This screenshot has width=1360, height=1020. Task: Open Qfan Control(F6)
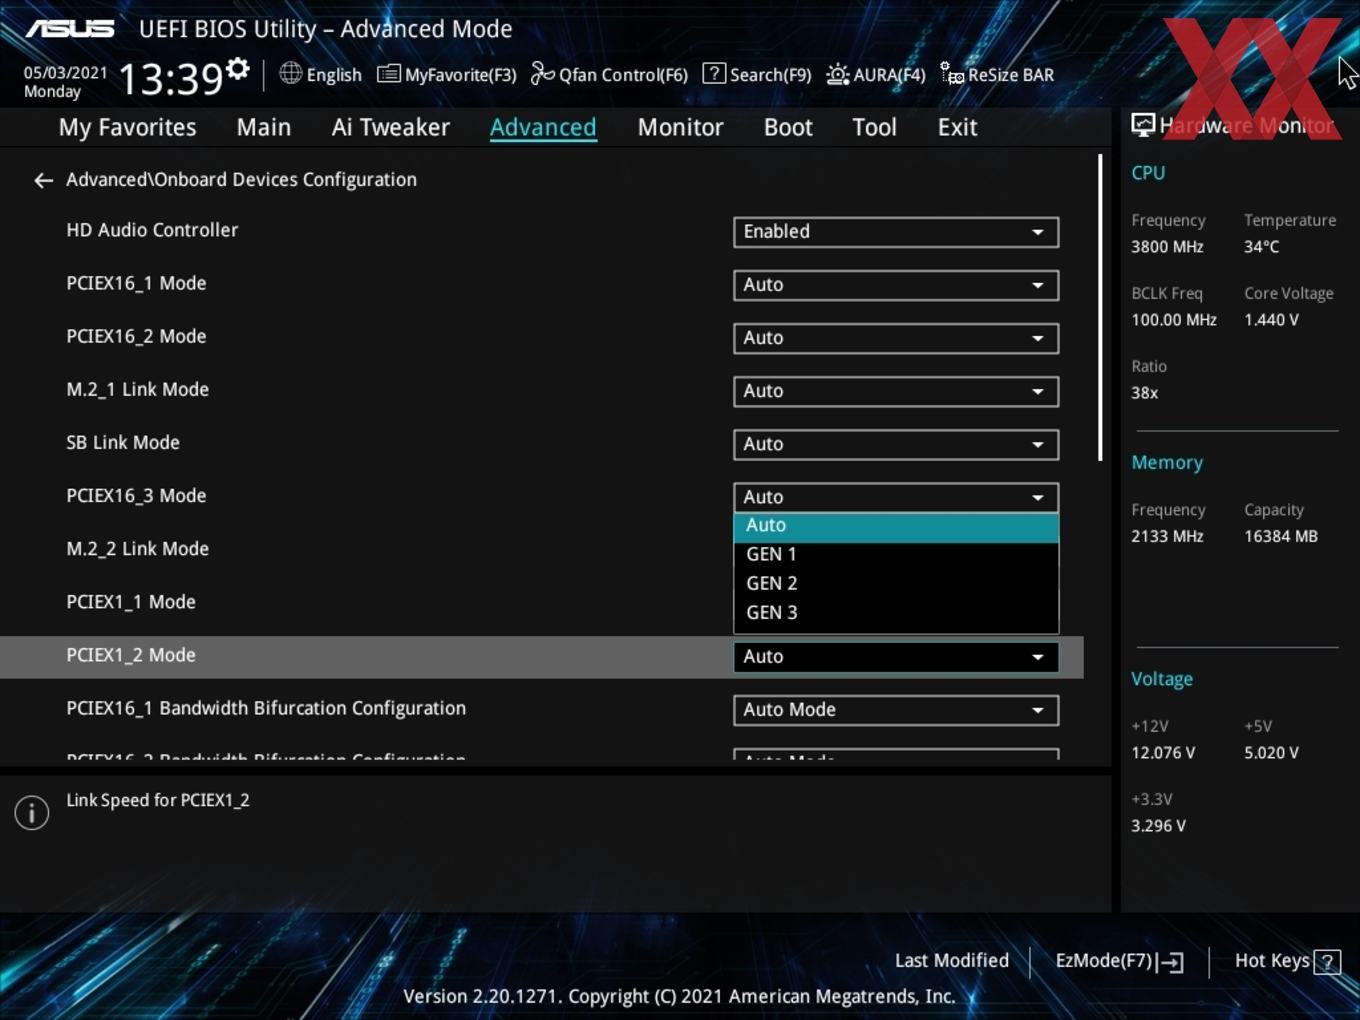tap(609, 75)
